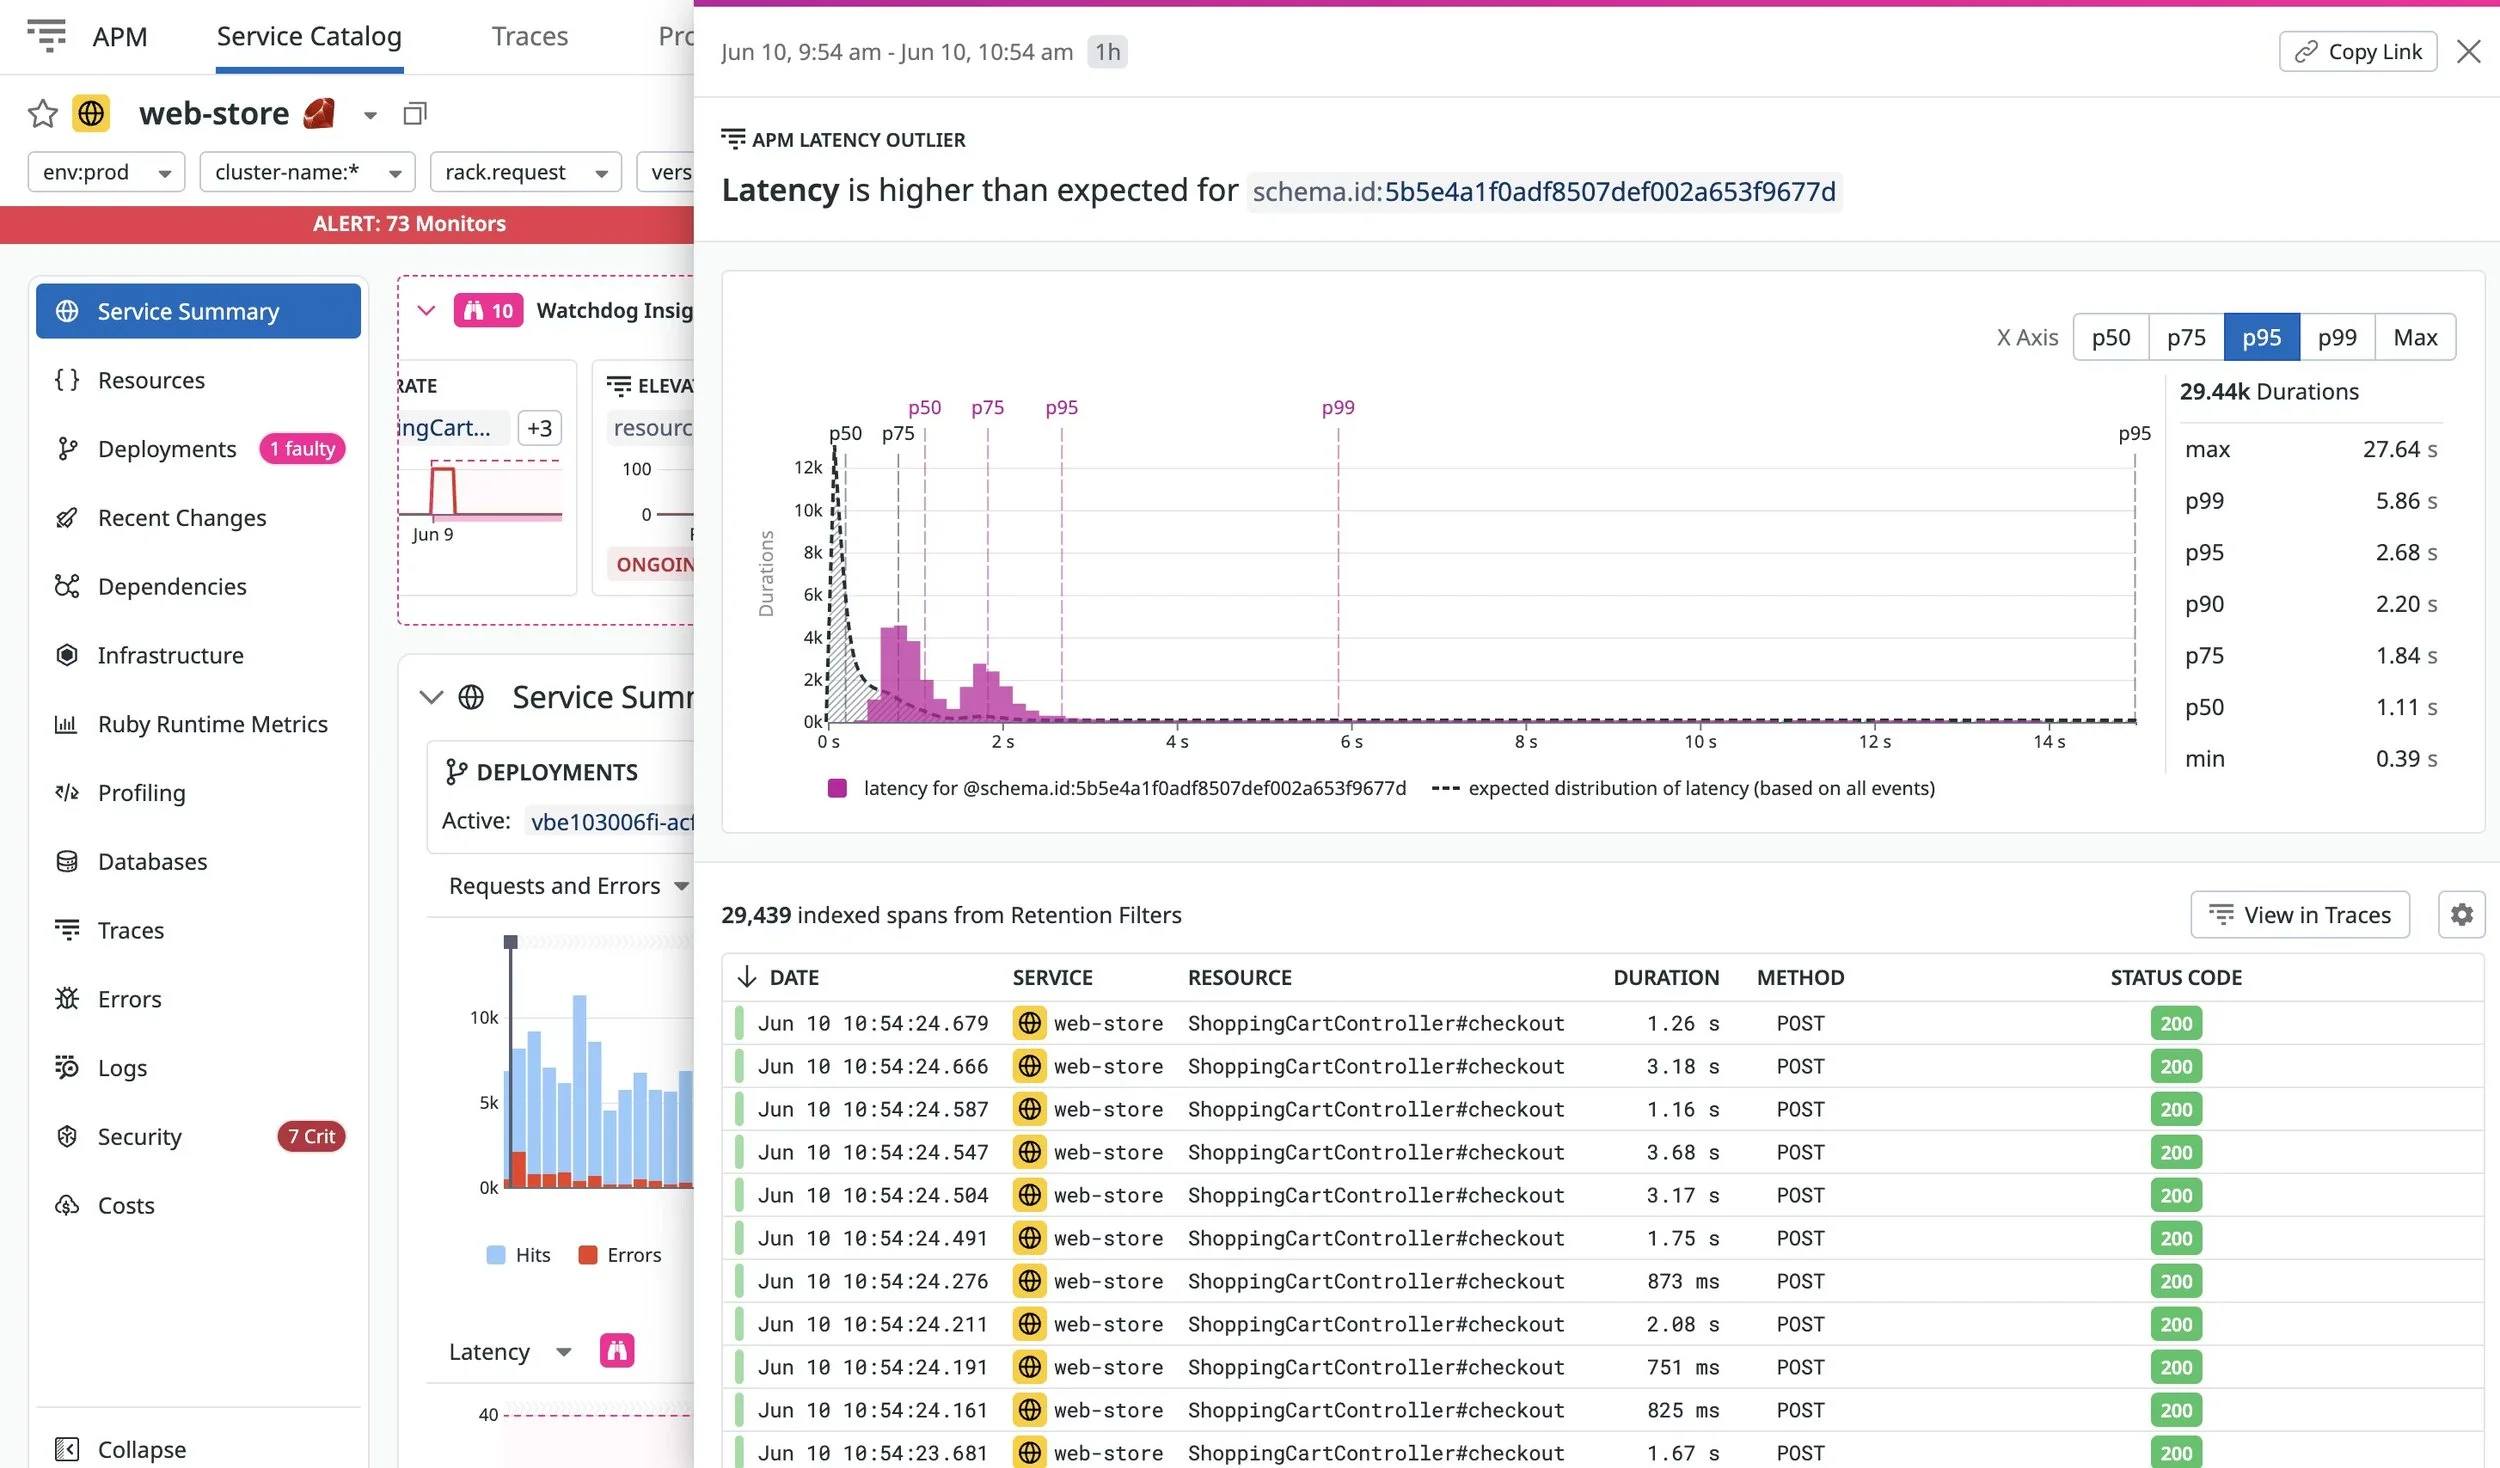Click the View in Traces button
Screen dimensions: 2500x1468
2299,914
